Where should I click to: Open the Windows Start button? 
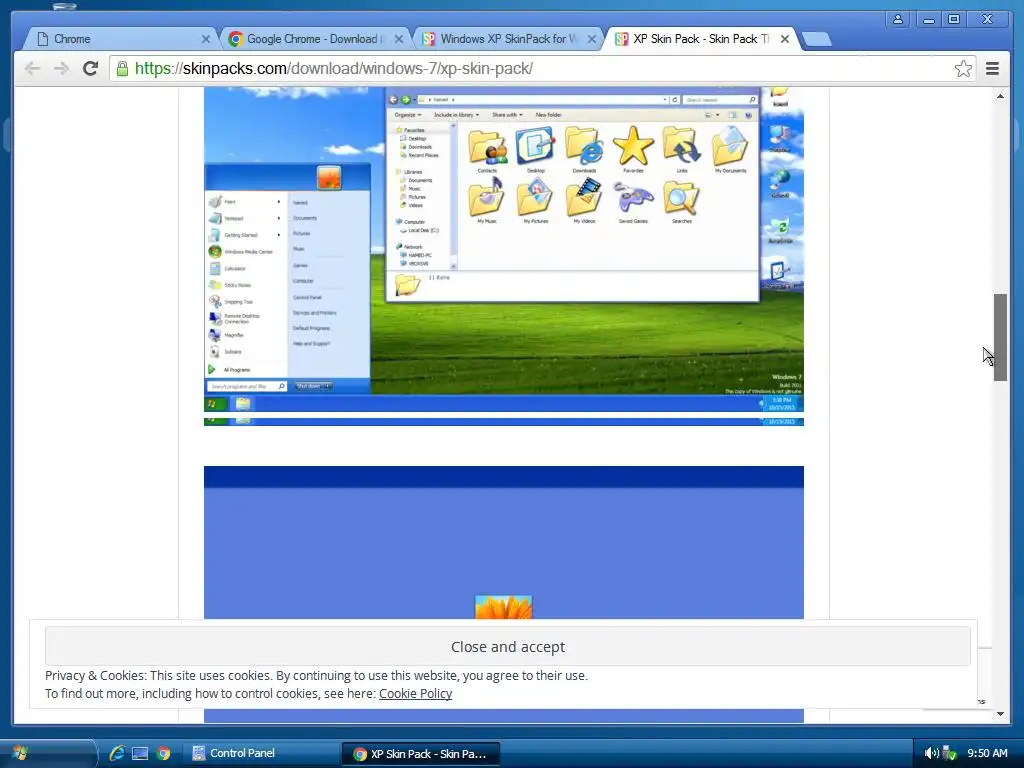pyautogui.click(x=21, y=753)
